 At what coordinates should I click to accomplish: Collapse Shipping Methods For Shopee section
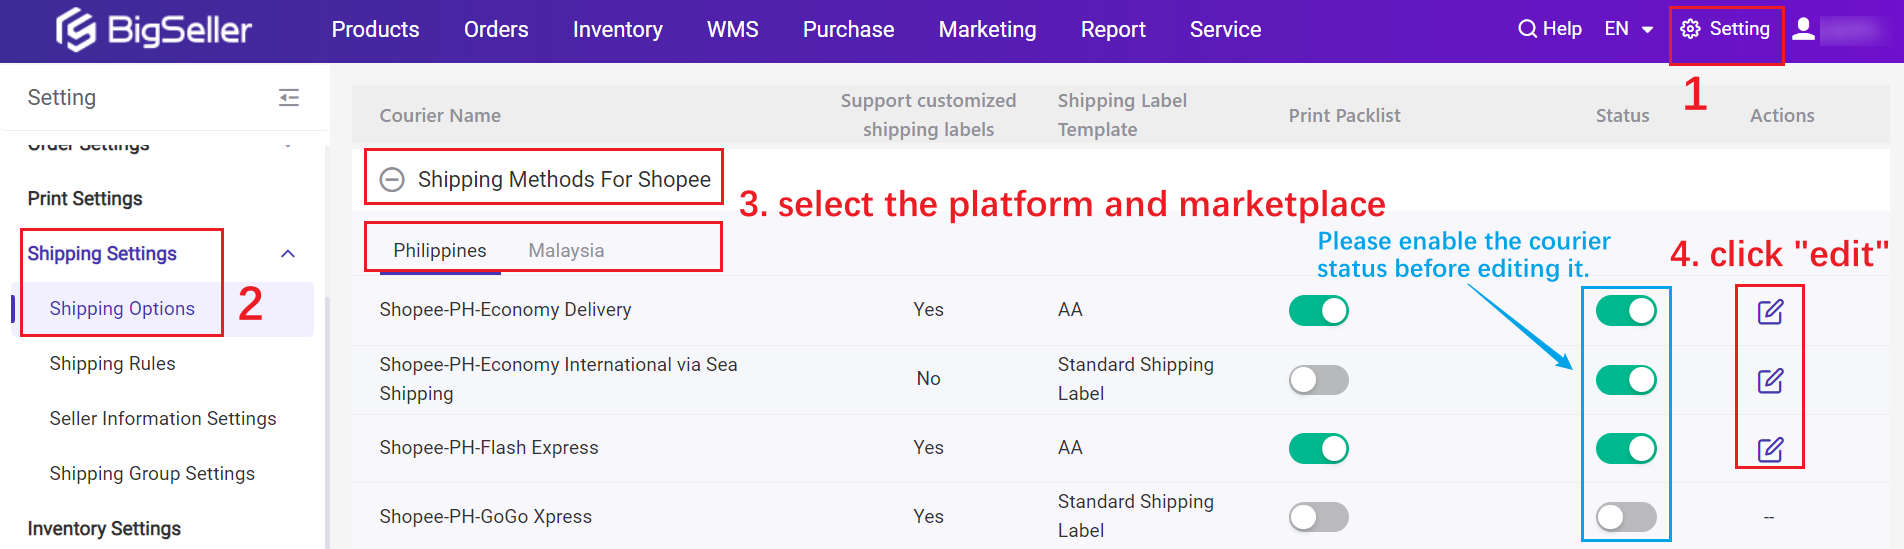392,179
